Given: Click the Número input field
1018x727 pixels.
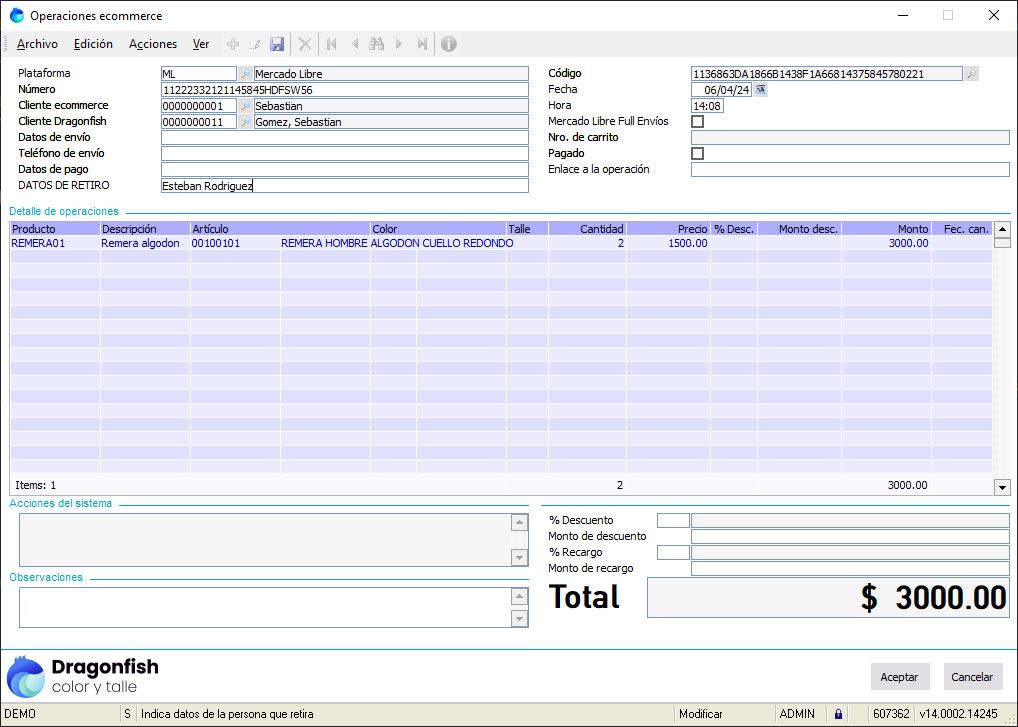Looking at the screenshot, I should [345, 90].
